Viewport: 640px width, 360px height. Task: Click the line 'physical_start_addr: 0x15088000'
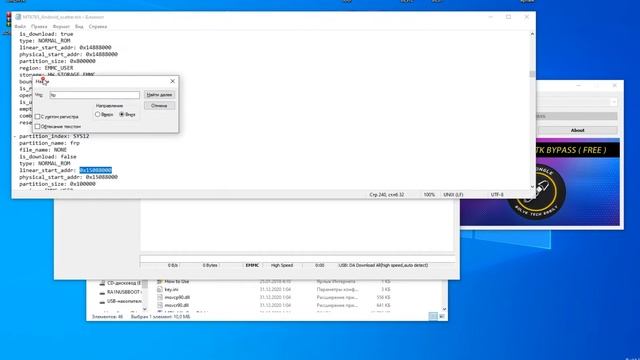pyautogui.click(x=69, y=177)
